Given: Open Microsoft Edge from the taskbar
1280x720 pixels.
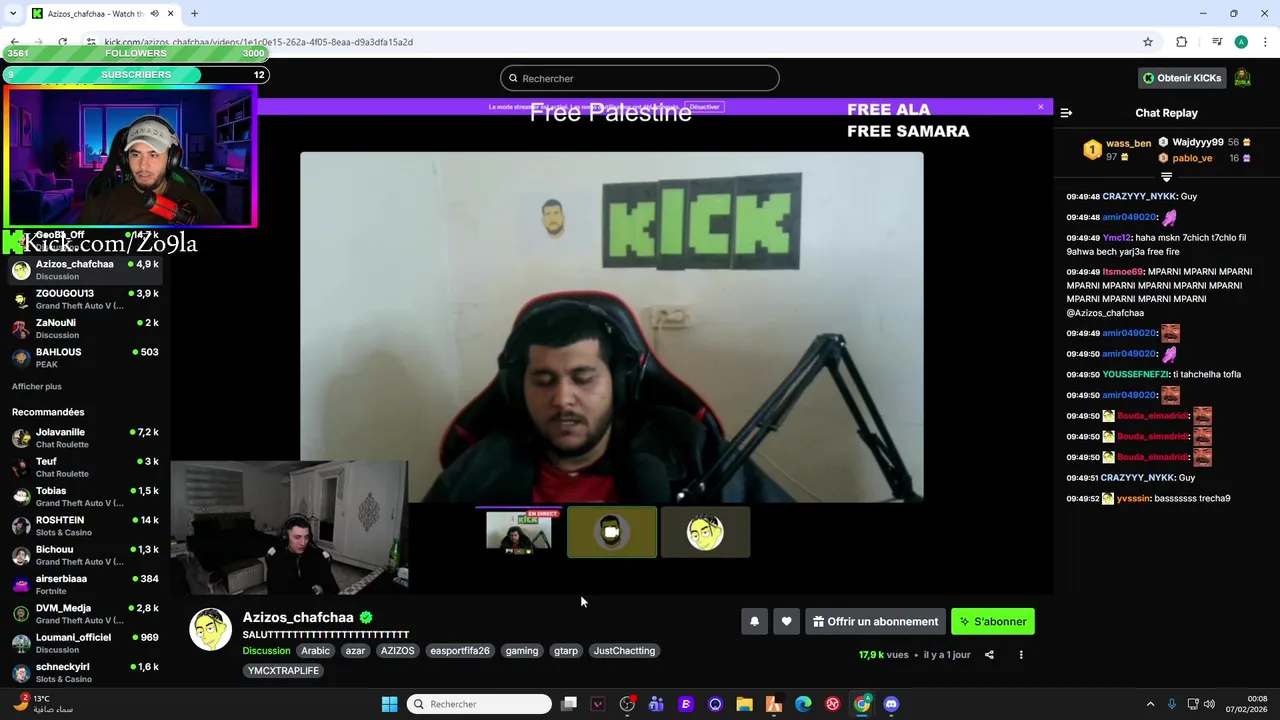Looking at the screenshot, I should click(x=803, y=704).
